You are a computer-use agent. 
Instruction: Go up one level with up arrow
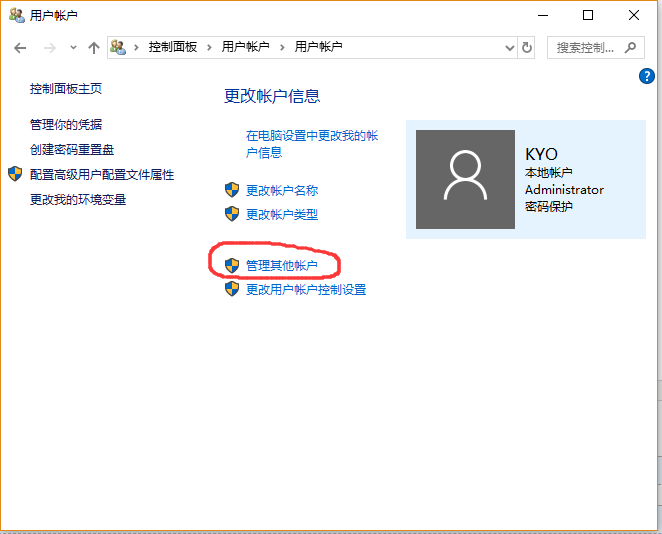click(x=94, y=48)
